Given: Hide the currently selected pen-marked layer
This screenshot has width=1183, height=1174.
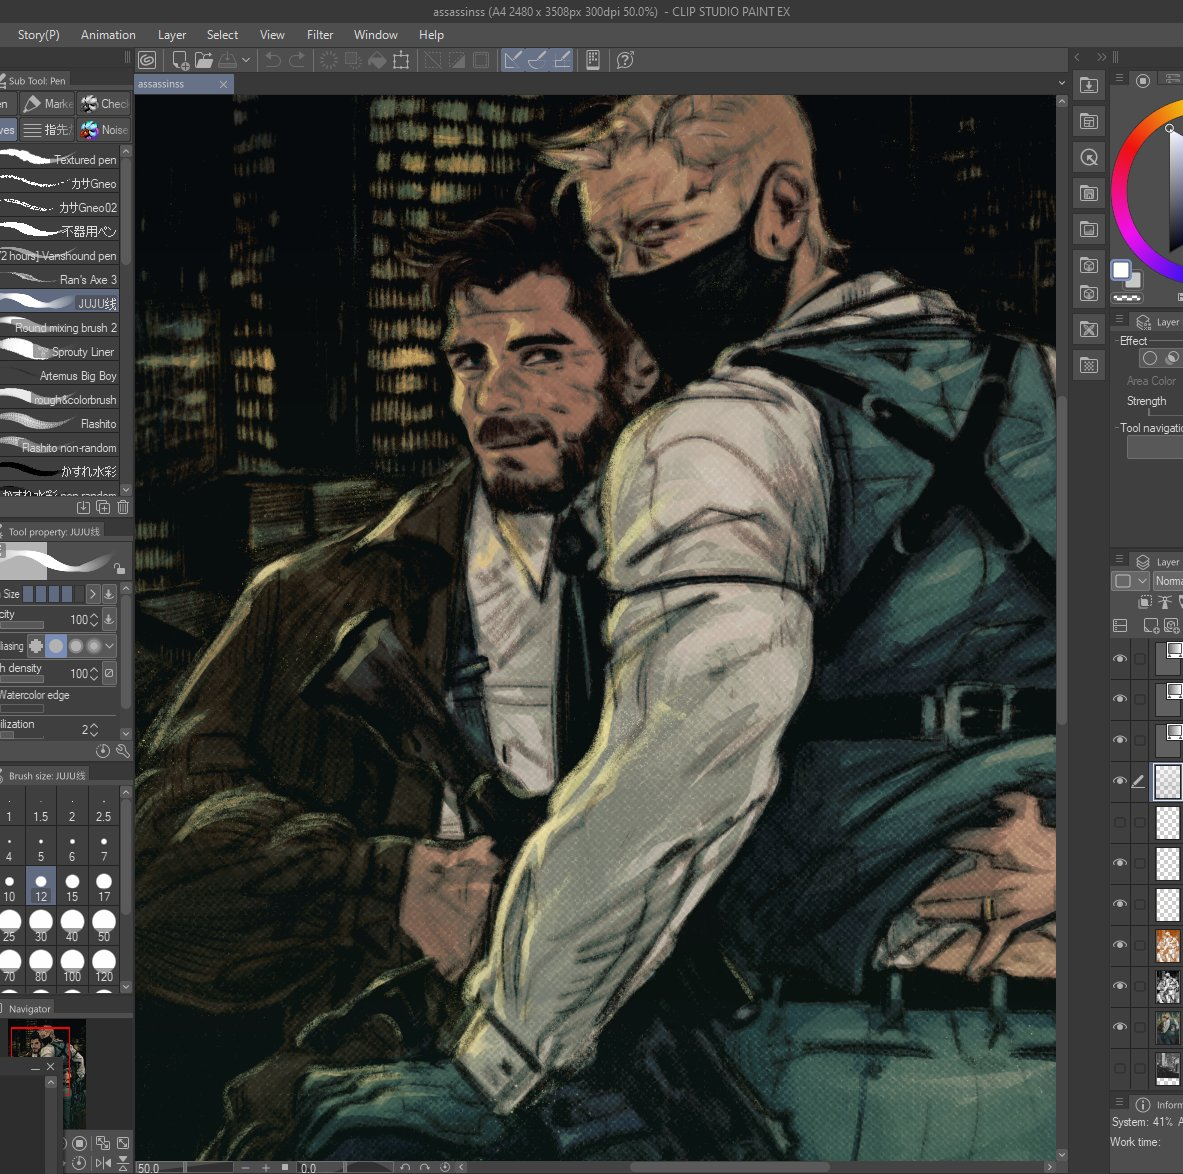Looking at the screenshot, I should [x=1120, y=781].
